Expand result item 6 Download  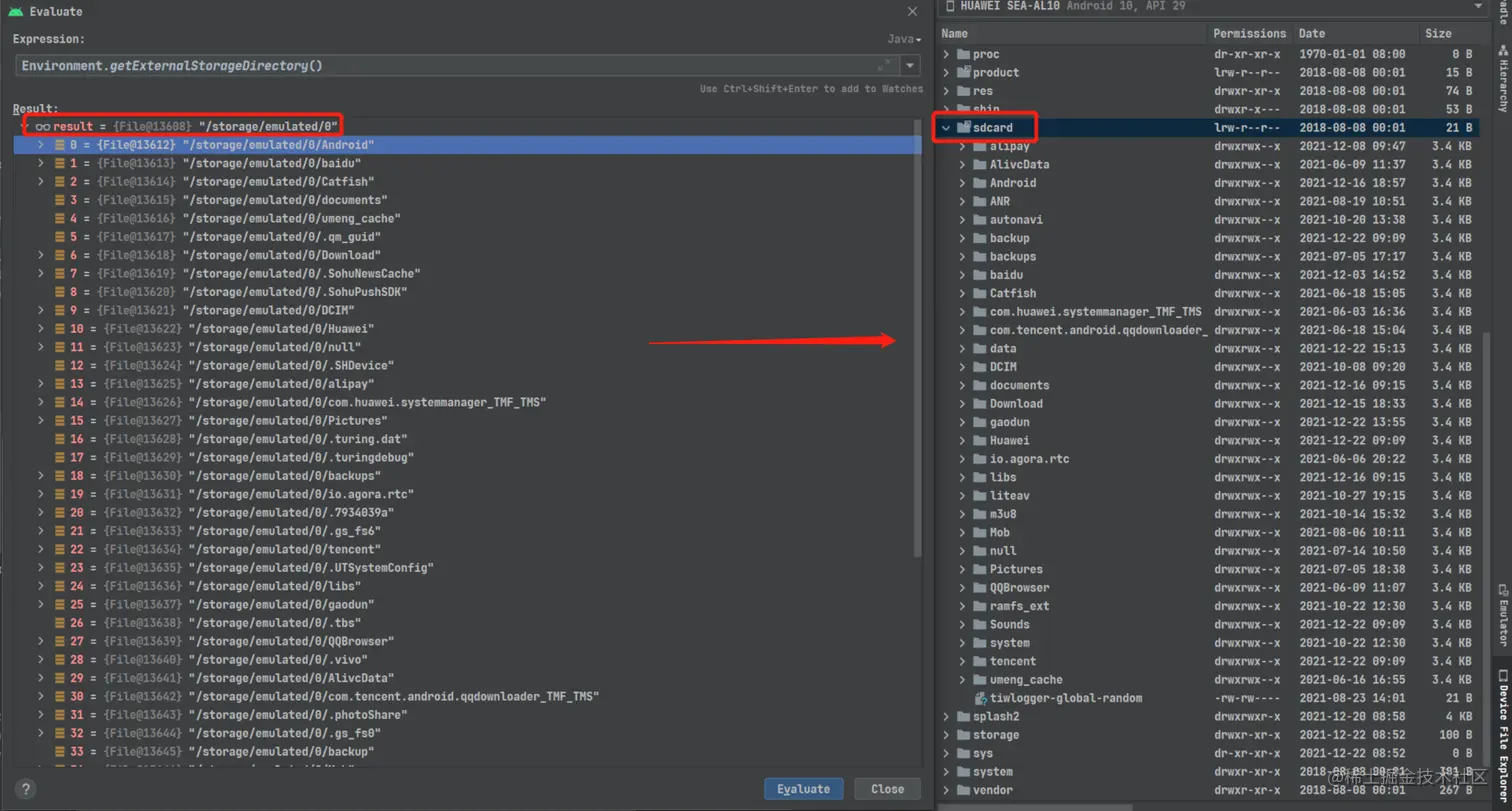[x=41, y=255]
